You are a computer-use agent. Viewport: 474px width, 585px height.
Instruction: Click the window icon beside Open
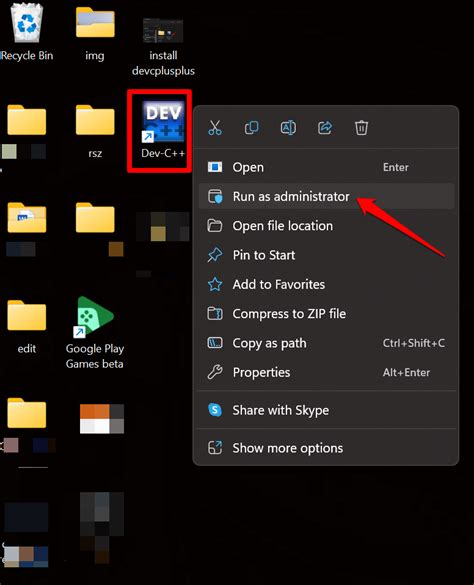click(x=215, y=167)
